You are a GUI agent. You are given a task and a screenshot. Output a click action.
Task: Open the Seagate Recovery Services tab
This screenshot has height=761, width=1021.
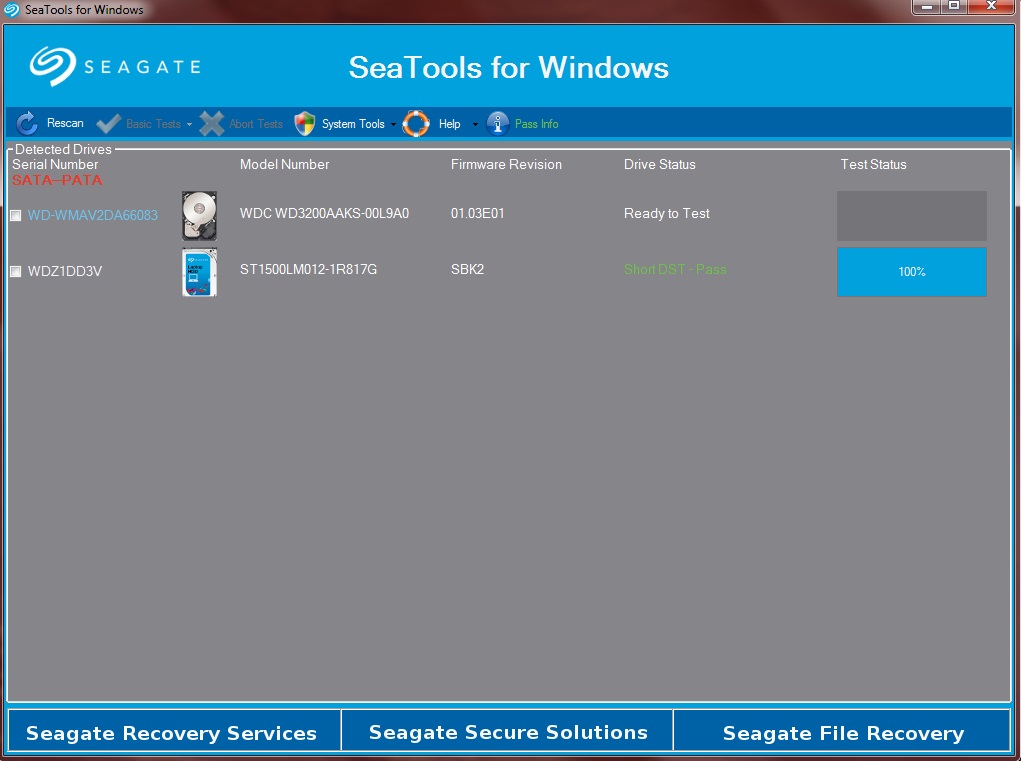tap(171, 733)
